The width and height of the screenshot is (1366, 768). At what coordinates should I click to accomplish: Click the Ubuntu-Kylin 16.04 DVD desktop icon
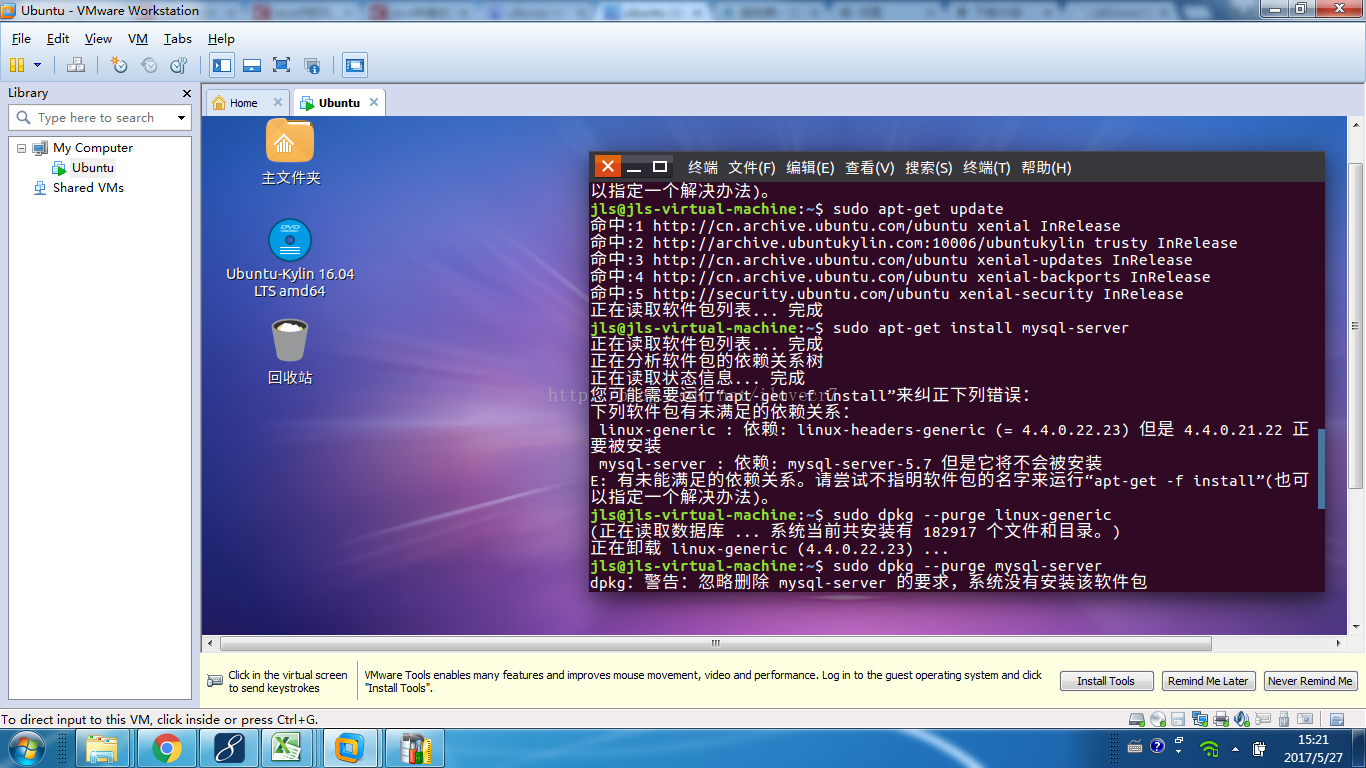(x=290, y=259)
